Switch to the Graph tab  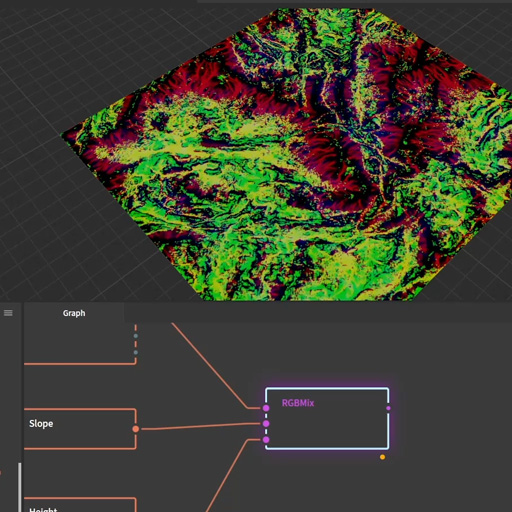(74, 313)
